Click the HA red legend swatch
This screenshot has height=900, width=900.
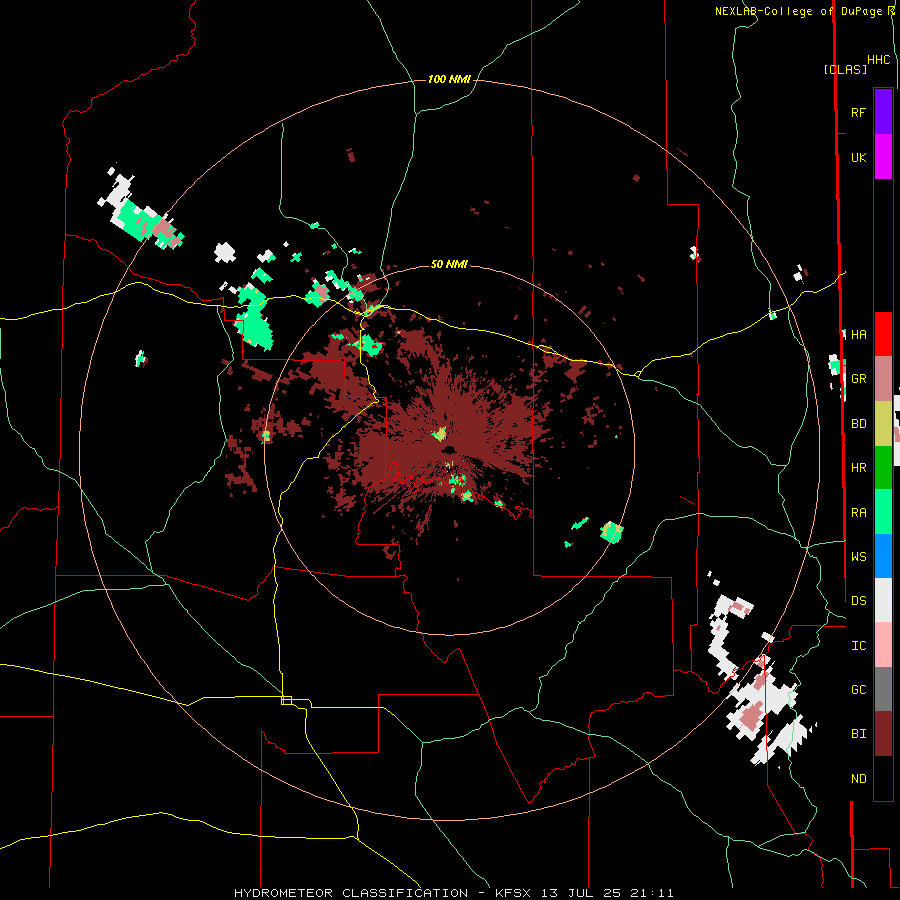[x=883, y=334]
